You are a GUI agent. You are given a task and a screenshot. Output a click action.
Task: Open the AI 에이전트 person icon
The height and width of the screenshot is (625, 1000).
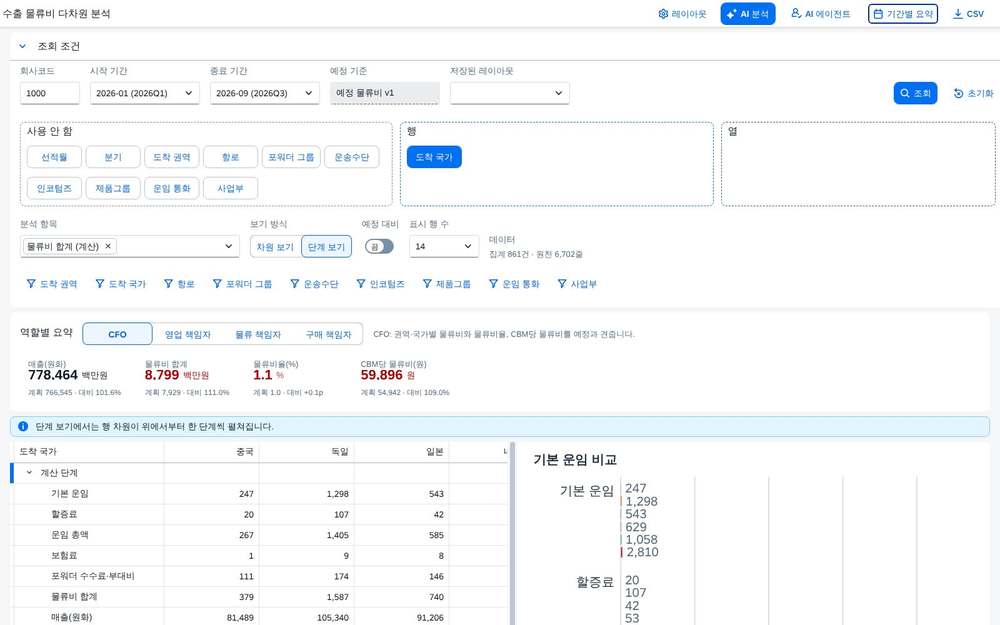(796, 13)
